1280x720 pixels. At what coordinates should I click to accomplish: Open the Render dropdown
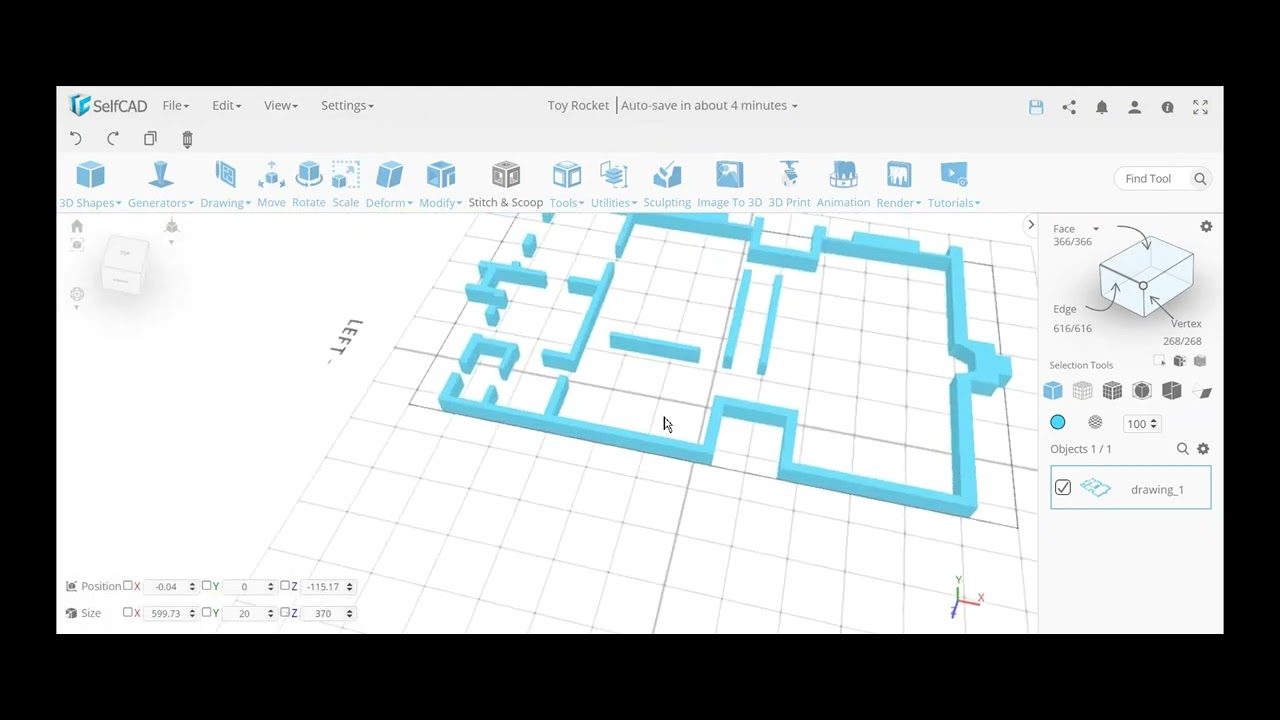pyautogui.click(x=898, y=185)
